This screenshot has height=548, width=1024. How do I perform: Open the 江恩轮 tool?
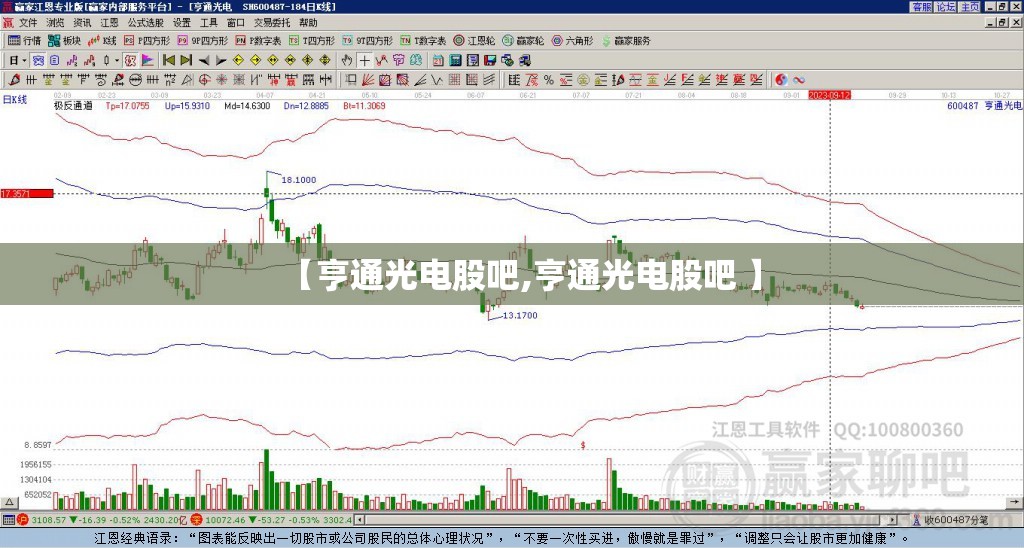tap(474, 40)
